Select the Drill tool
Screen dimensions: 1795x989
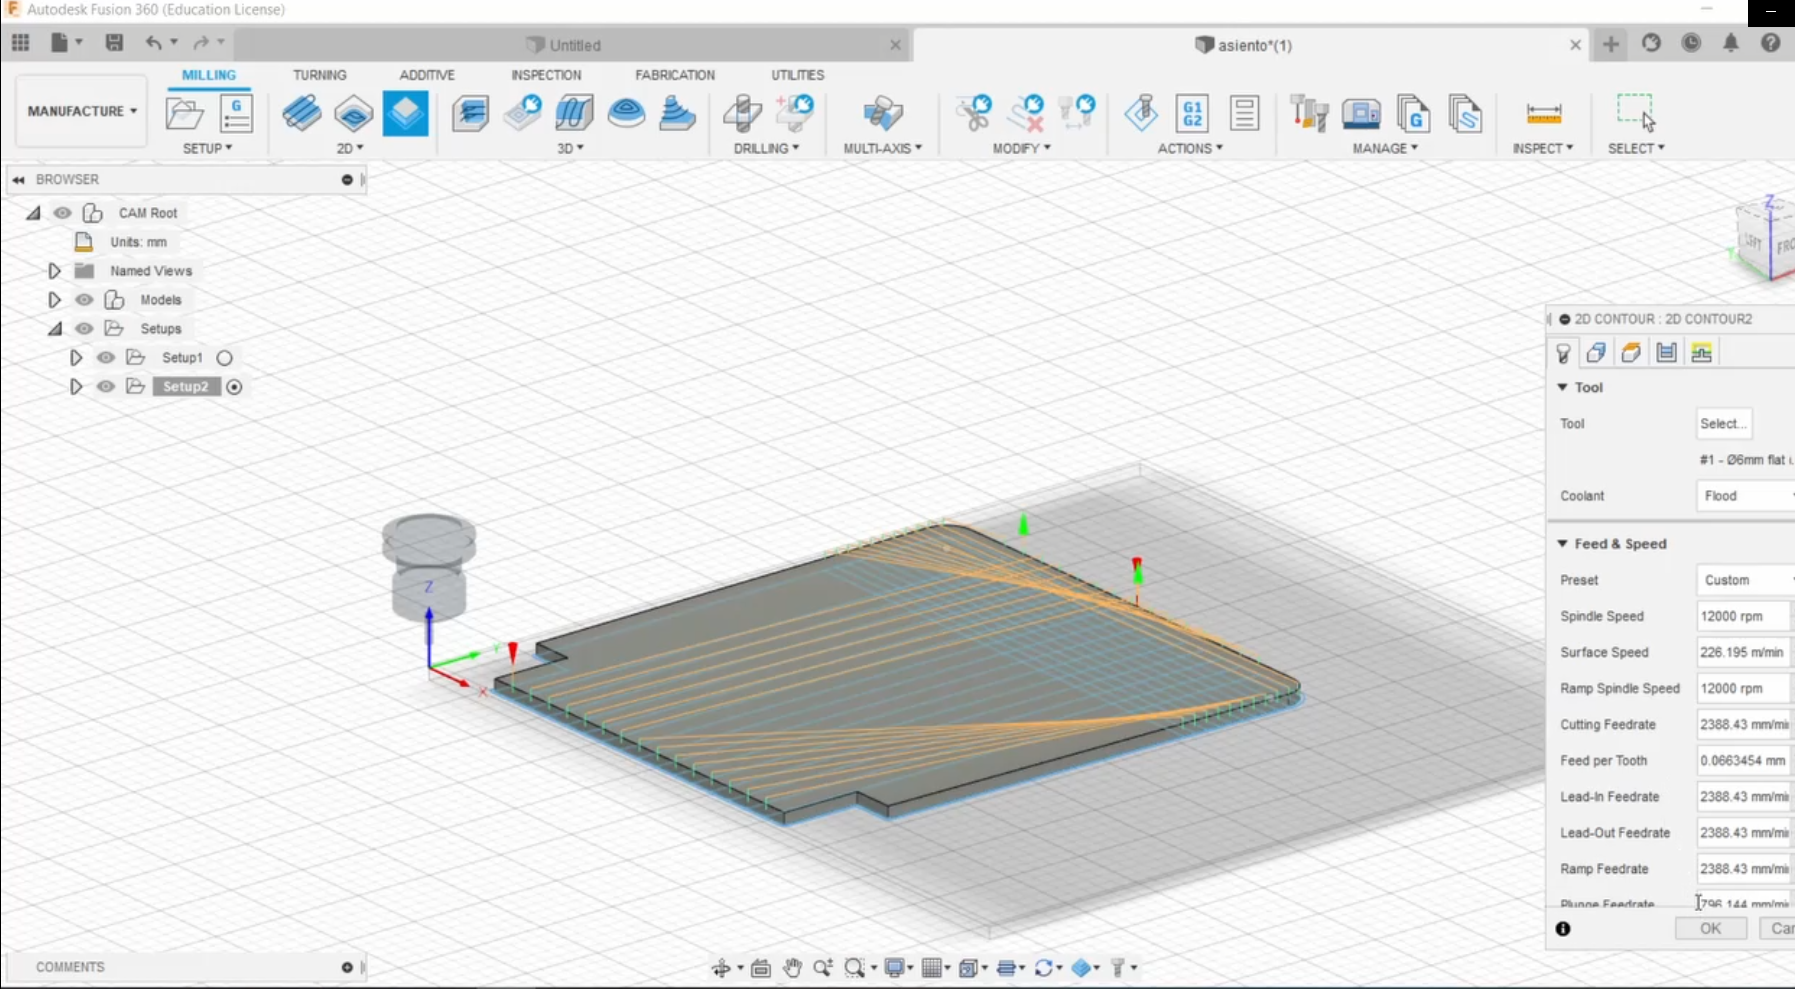[742, 113]
